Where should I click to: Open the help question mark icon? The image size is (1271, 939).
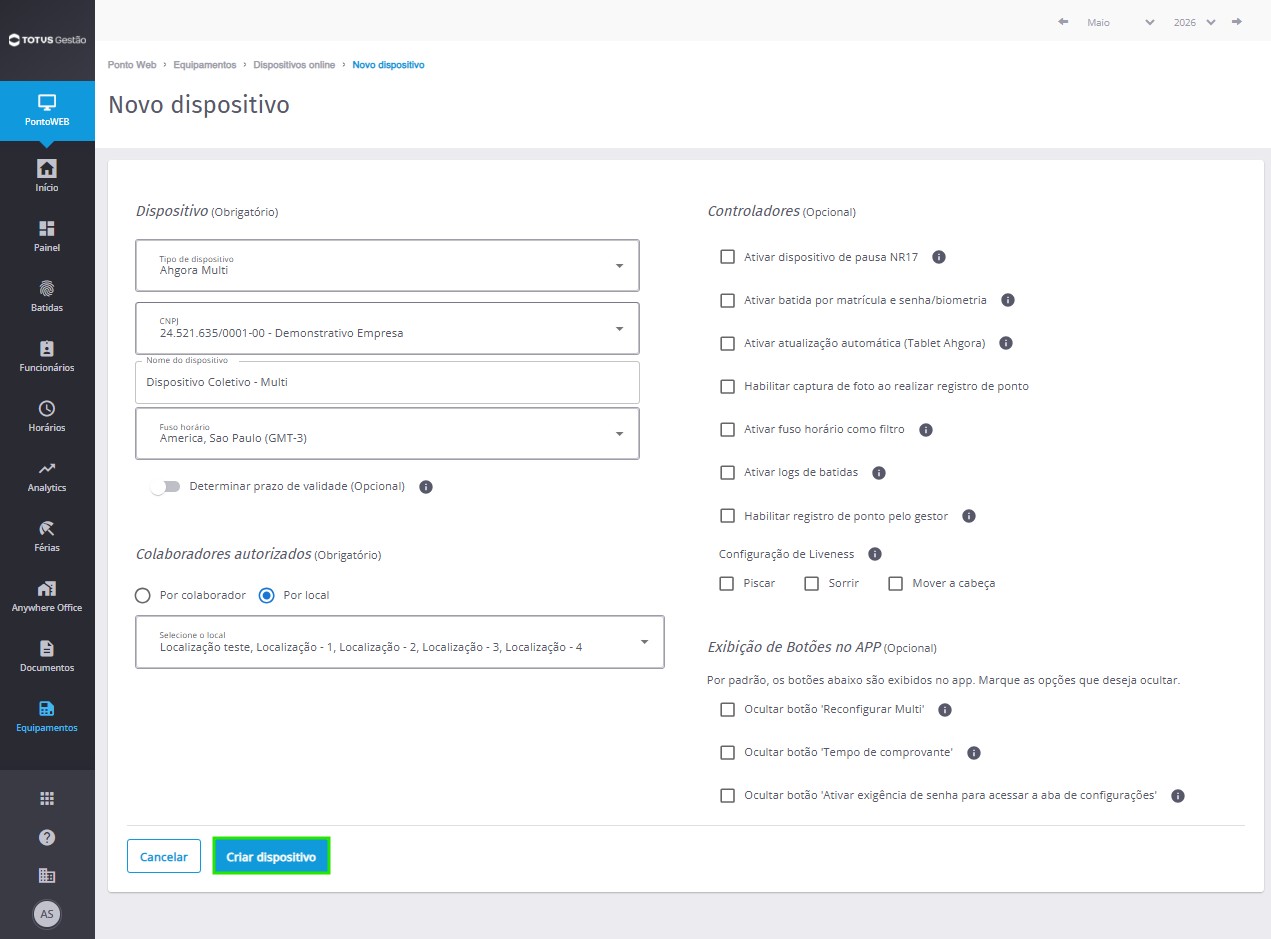(x=47, y=837)
